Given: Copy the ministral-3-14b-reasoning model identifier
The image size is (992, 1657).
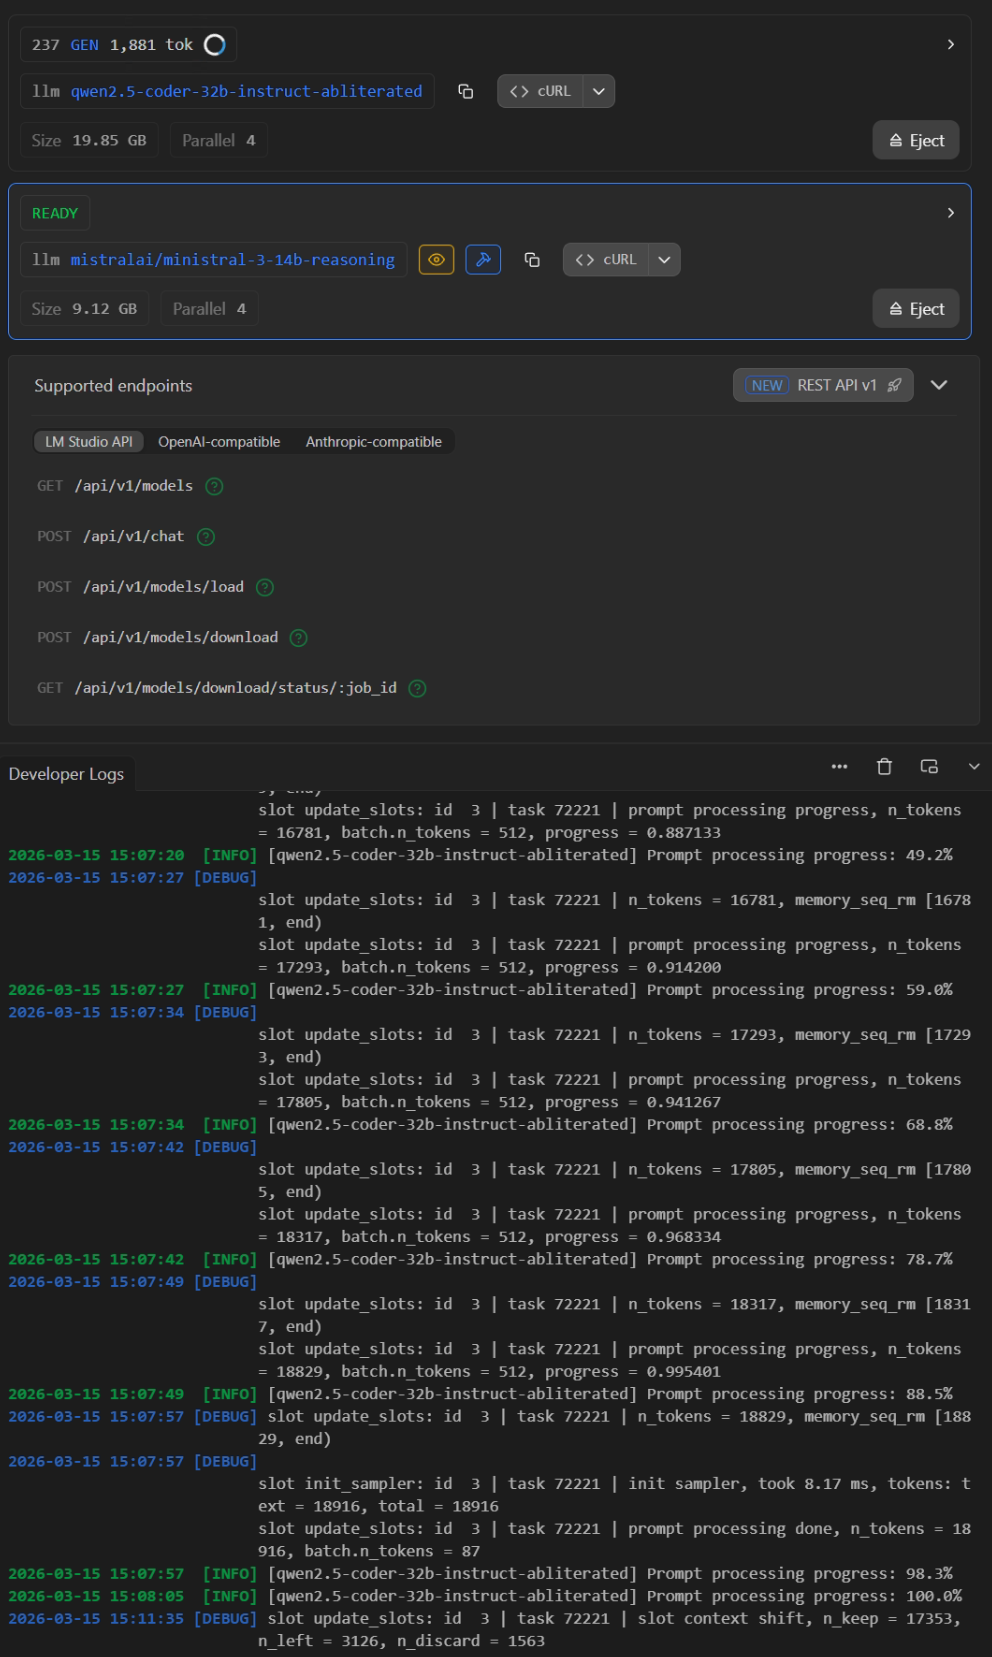Looking at the screenshot, I should [532, 260].
